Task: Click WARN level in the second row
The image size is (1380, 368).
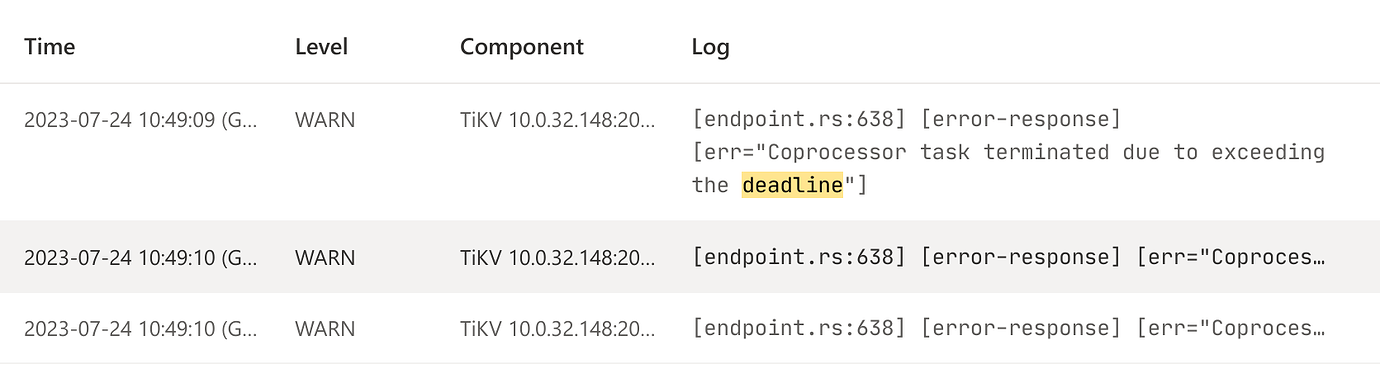Action: (x=325, y=257)
